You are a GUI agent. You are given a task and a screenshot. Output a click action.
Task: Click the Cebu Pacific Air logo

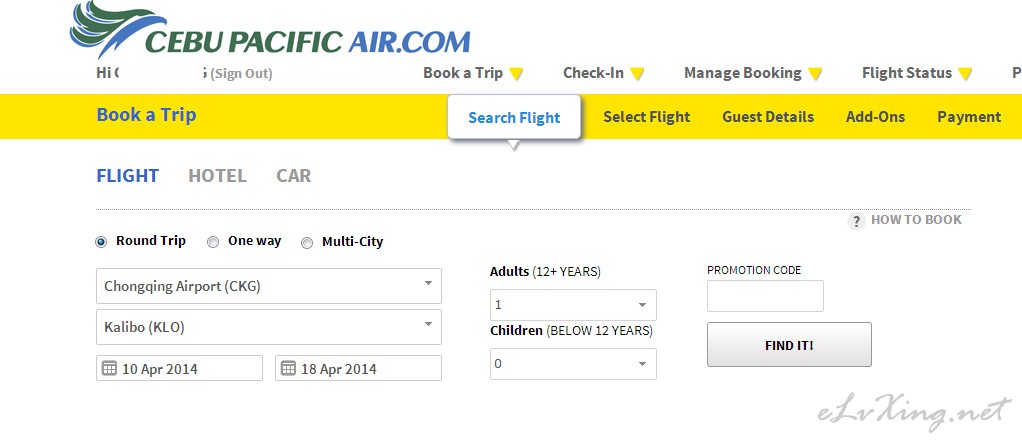coord(270,31)
